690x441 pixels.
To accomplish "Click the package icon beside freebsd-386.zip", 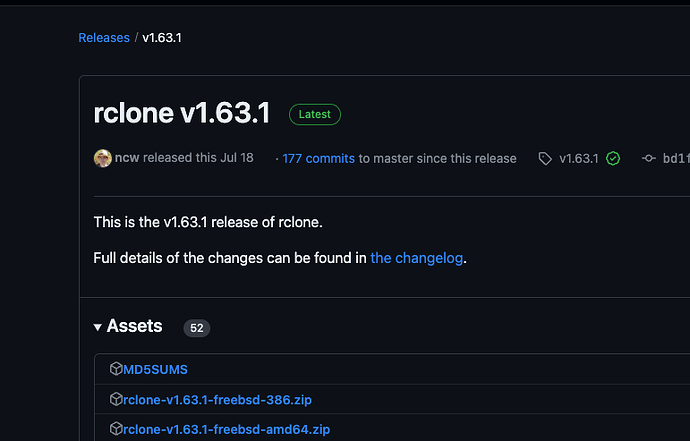I will coord(116,399).
